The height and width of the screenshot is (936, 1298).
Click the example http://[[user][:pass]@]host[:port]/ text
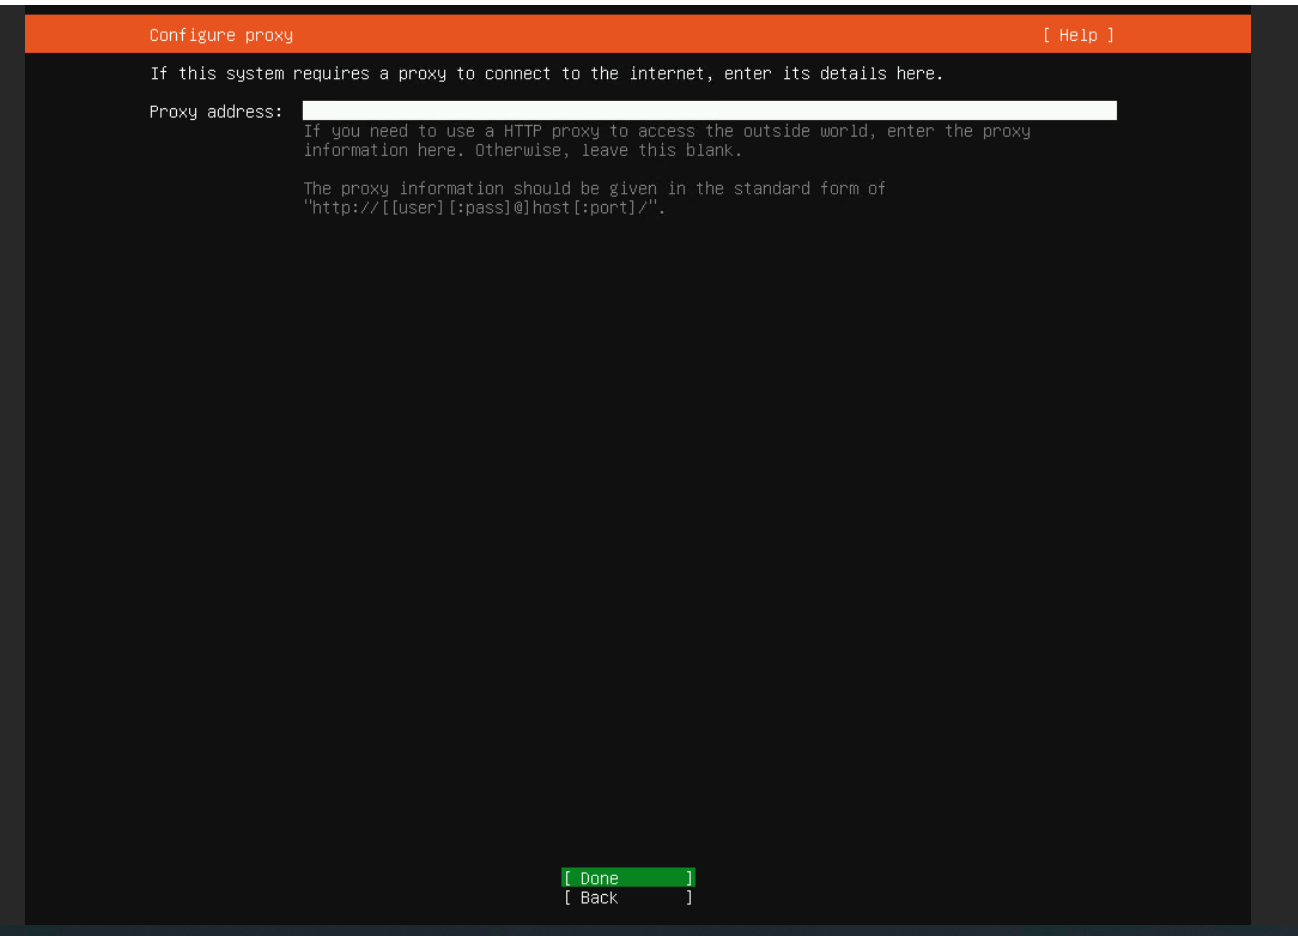pos(484,208)
